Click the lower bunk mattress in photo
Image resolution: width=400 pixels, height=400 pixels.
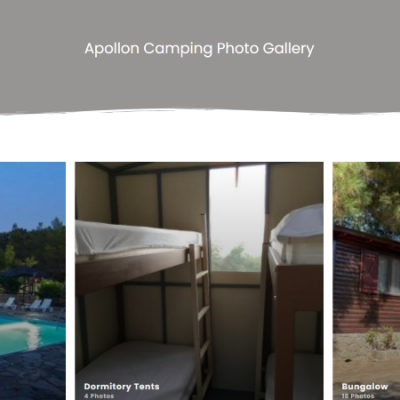pos(135,362)
